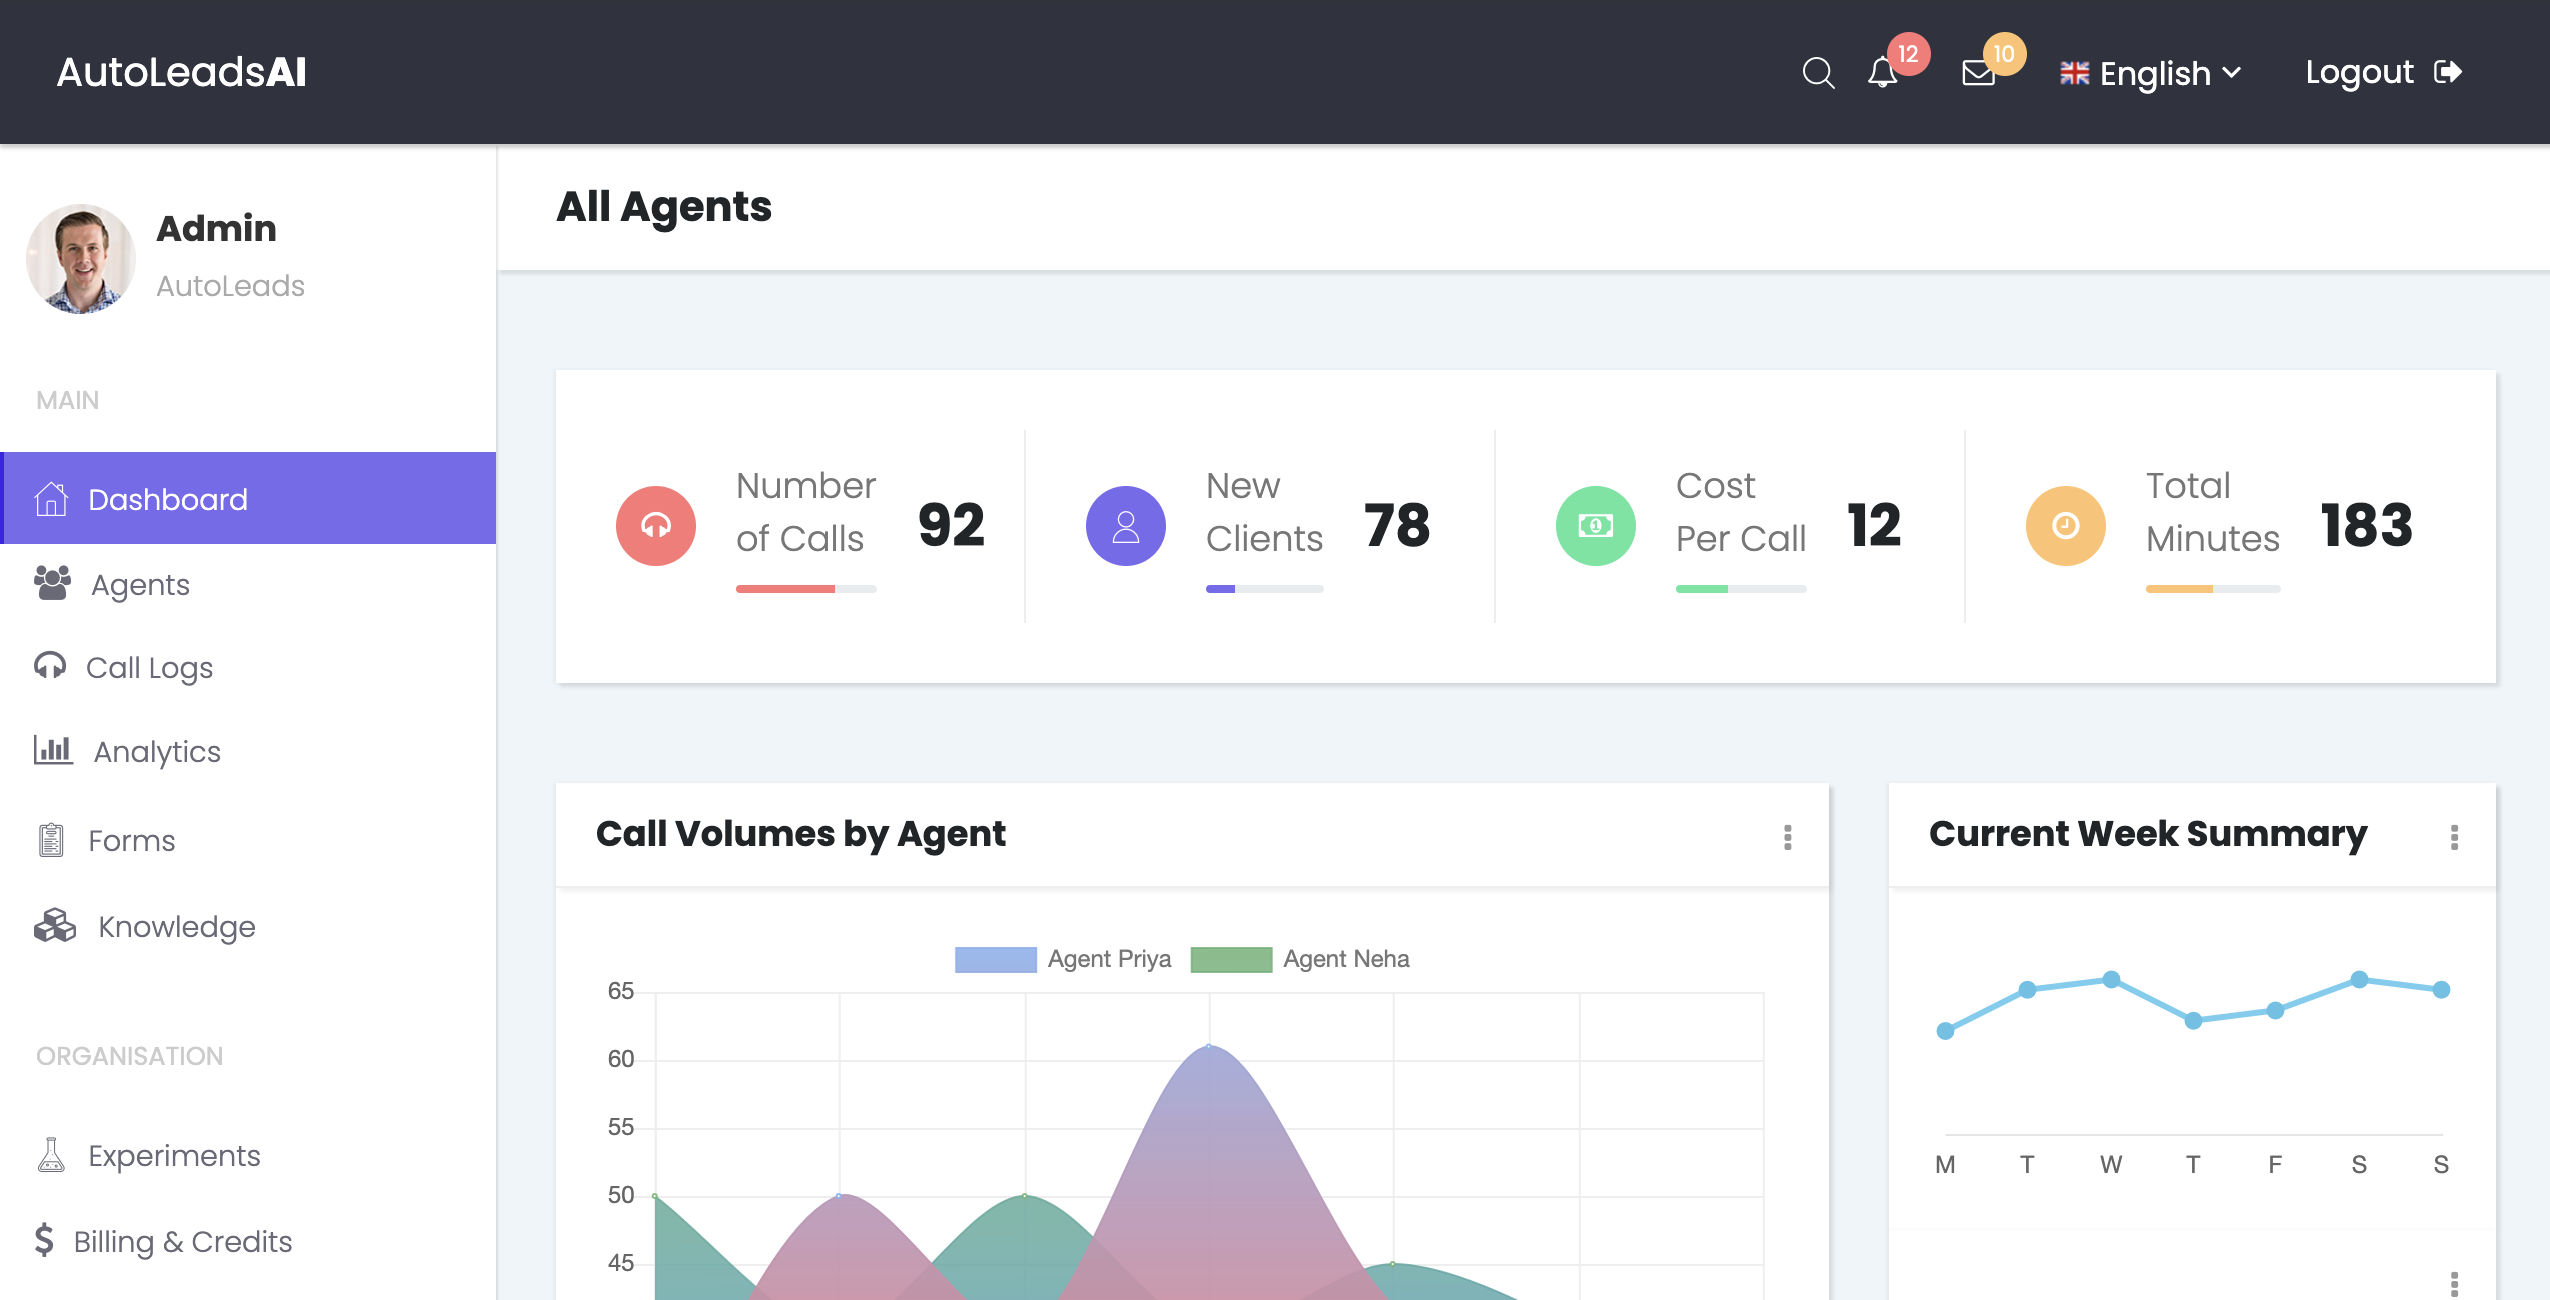Open Call Volumes by Agent options menu
The image size is (2550, 1300).
[x=1788, y=837]
